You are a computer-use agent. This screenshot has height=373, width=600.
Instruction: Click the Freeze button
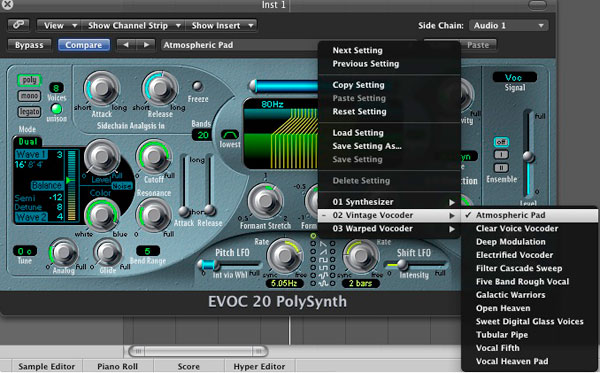tap(197, 86)
